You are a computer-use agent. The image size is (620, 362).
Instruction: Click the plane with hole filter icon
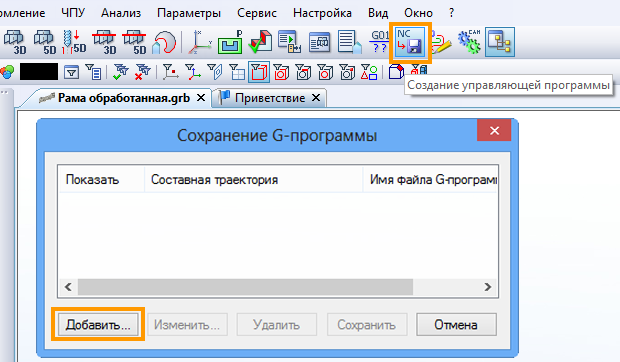pos(215,72)
